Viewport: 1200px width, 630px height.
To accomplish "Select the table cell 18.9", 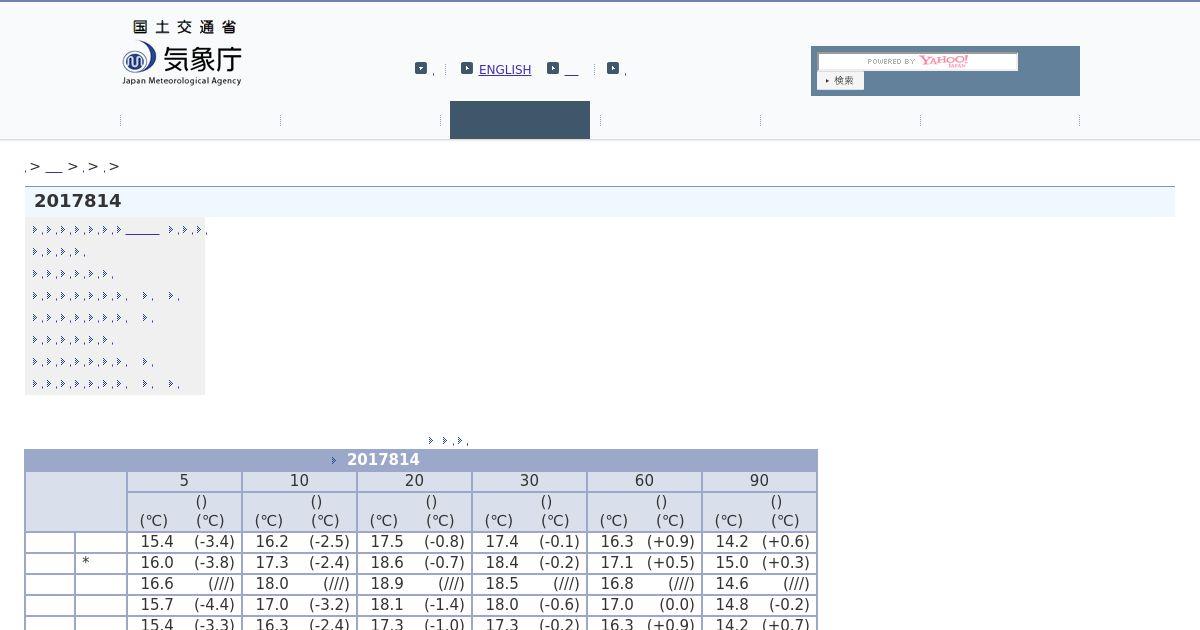I will click(387, 584).
